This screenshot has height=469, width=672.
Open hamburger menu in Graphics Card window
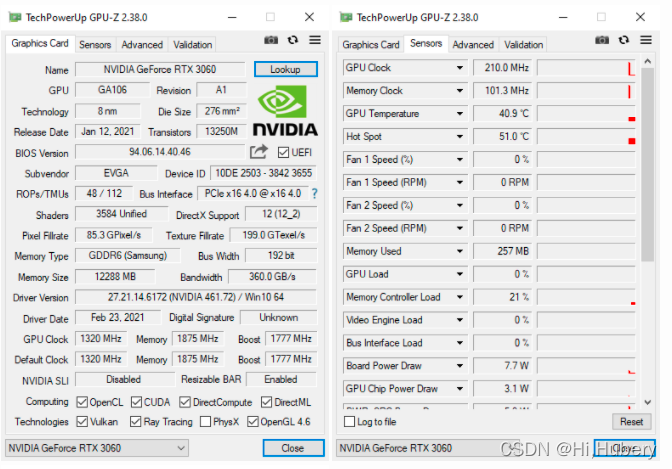pyautogui.click(x=315, y=40)
